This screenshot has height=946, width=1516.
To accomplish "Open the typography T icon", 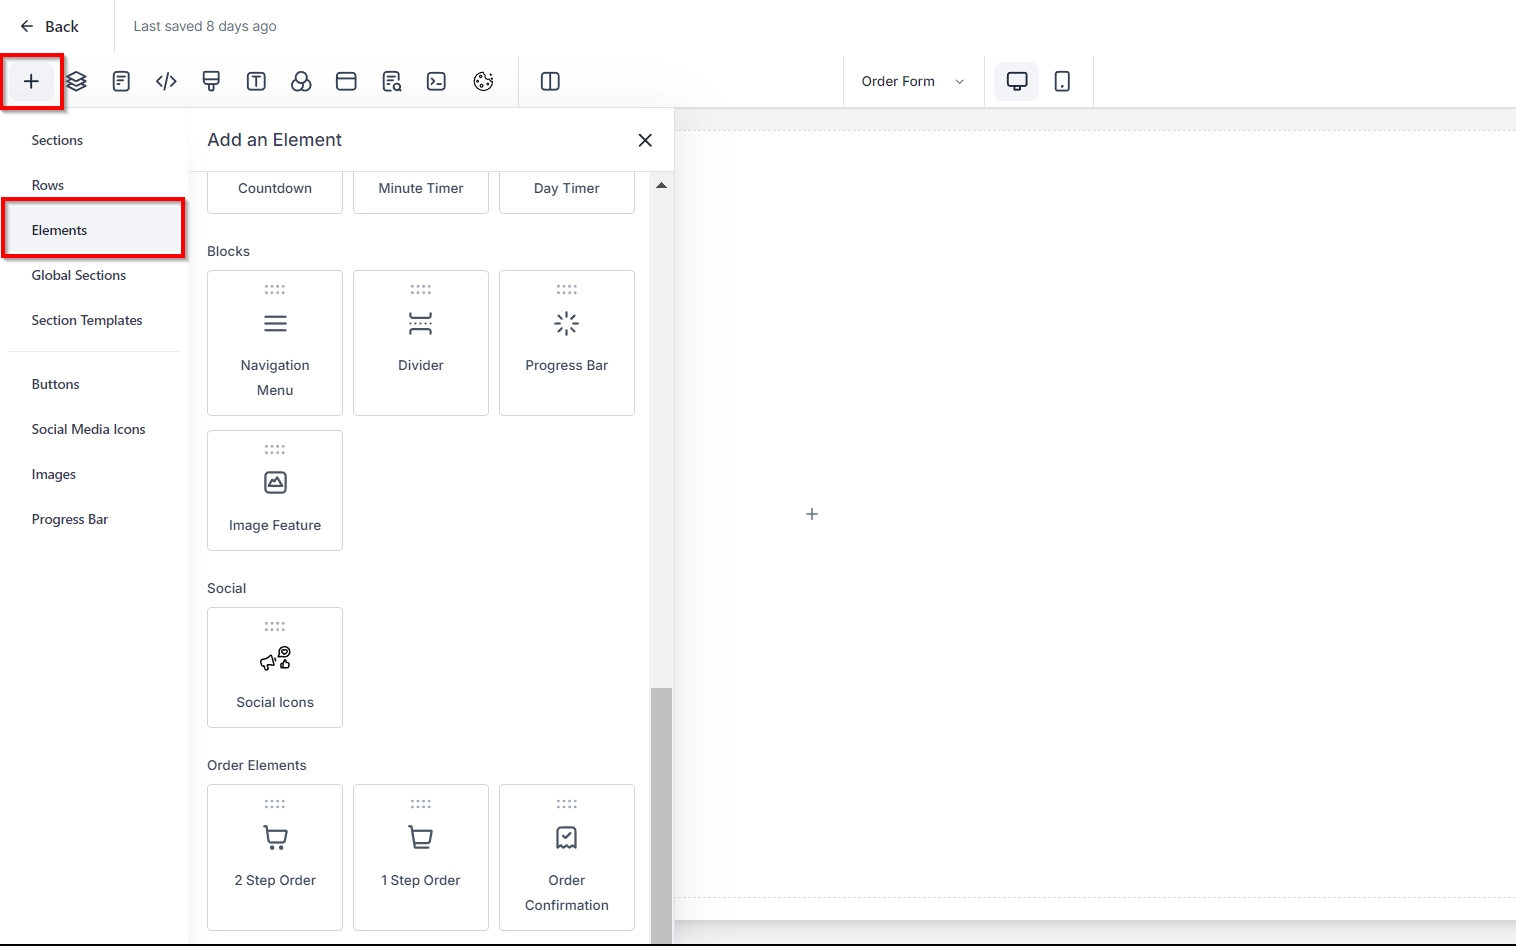I will [x=256, y=82].
